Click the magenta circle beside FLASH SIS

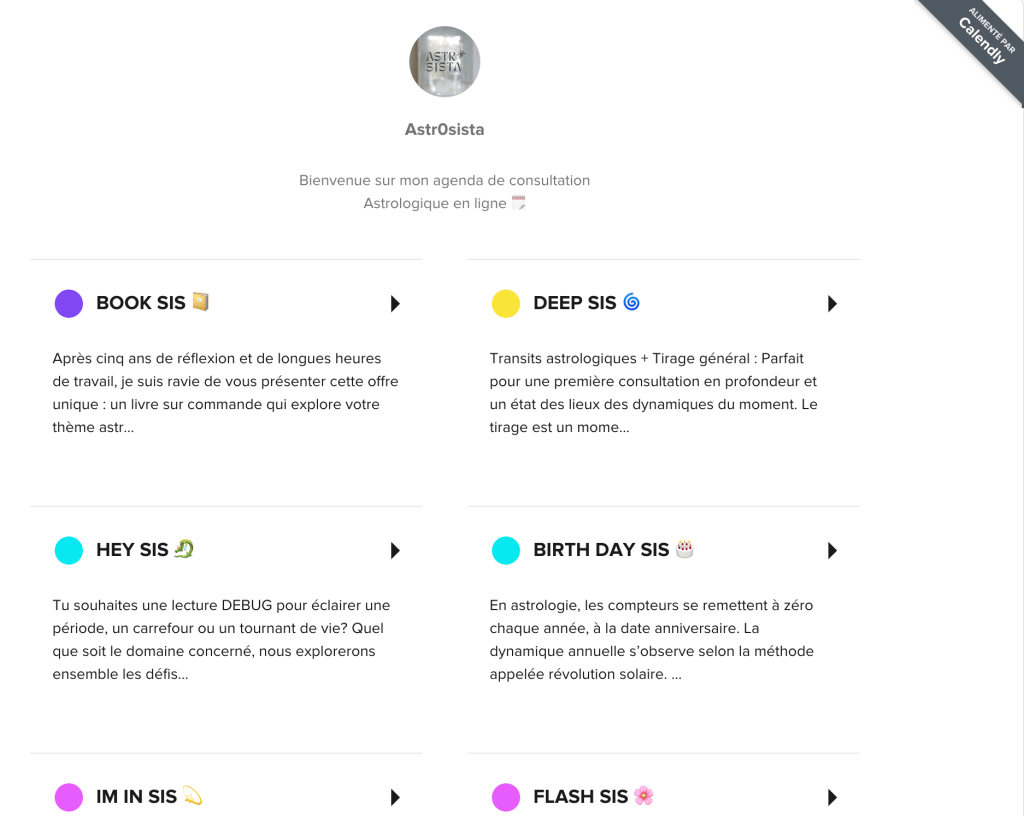[506, 797]
